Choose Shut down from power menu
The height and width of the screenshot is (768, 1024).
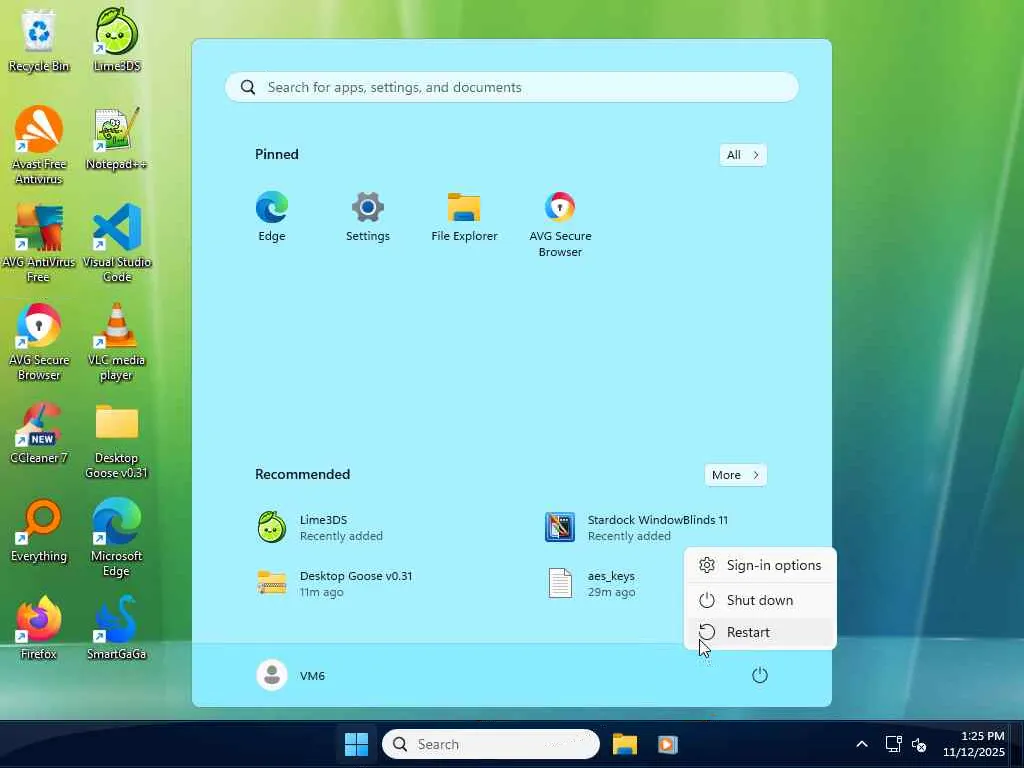(760, 600)
